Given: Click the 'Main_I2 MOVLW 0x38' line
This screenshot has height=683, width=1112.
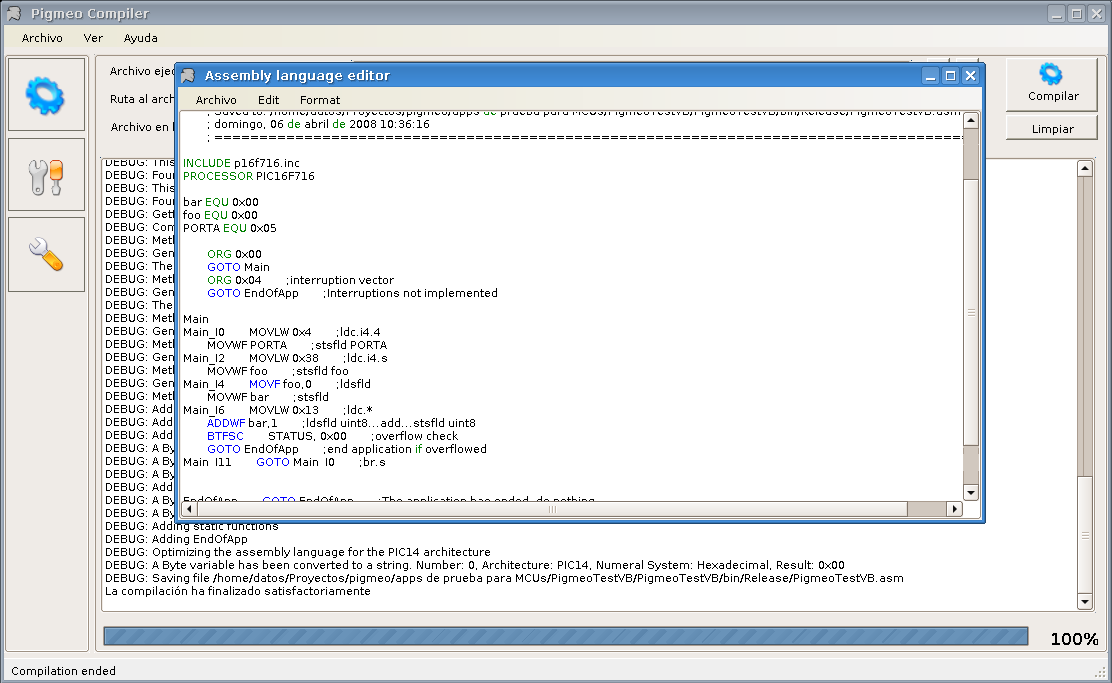Looking at the screenshot, I should (285, 358).
